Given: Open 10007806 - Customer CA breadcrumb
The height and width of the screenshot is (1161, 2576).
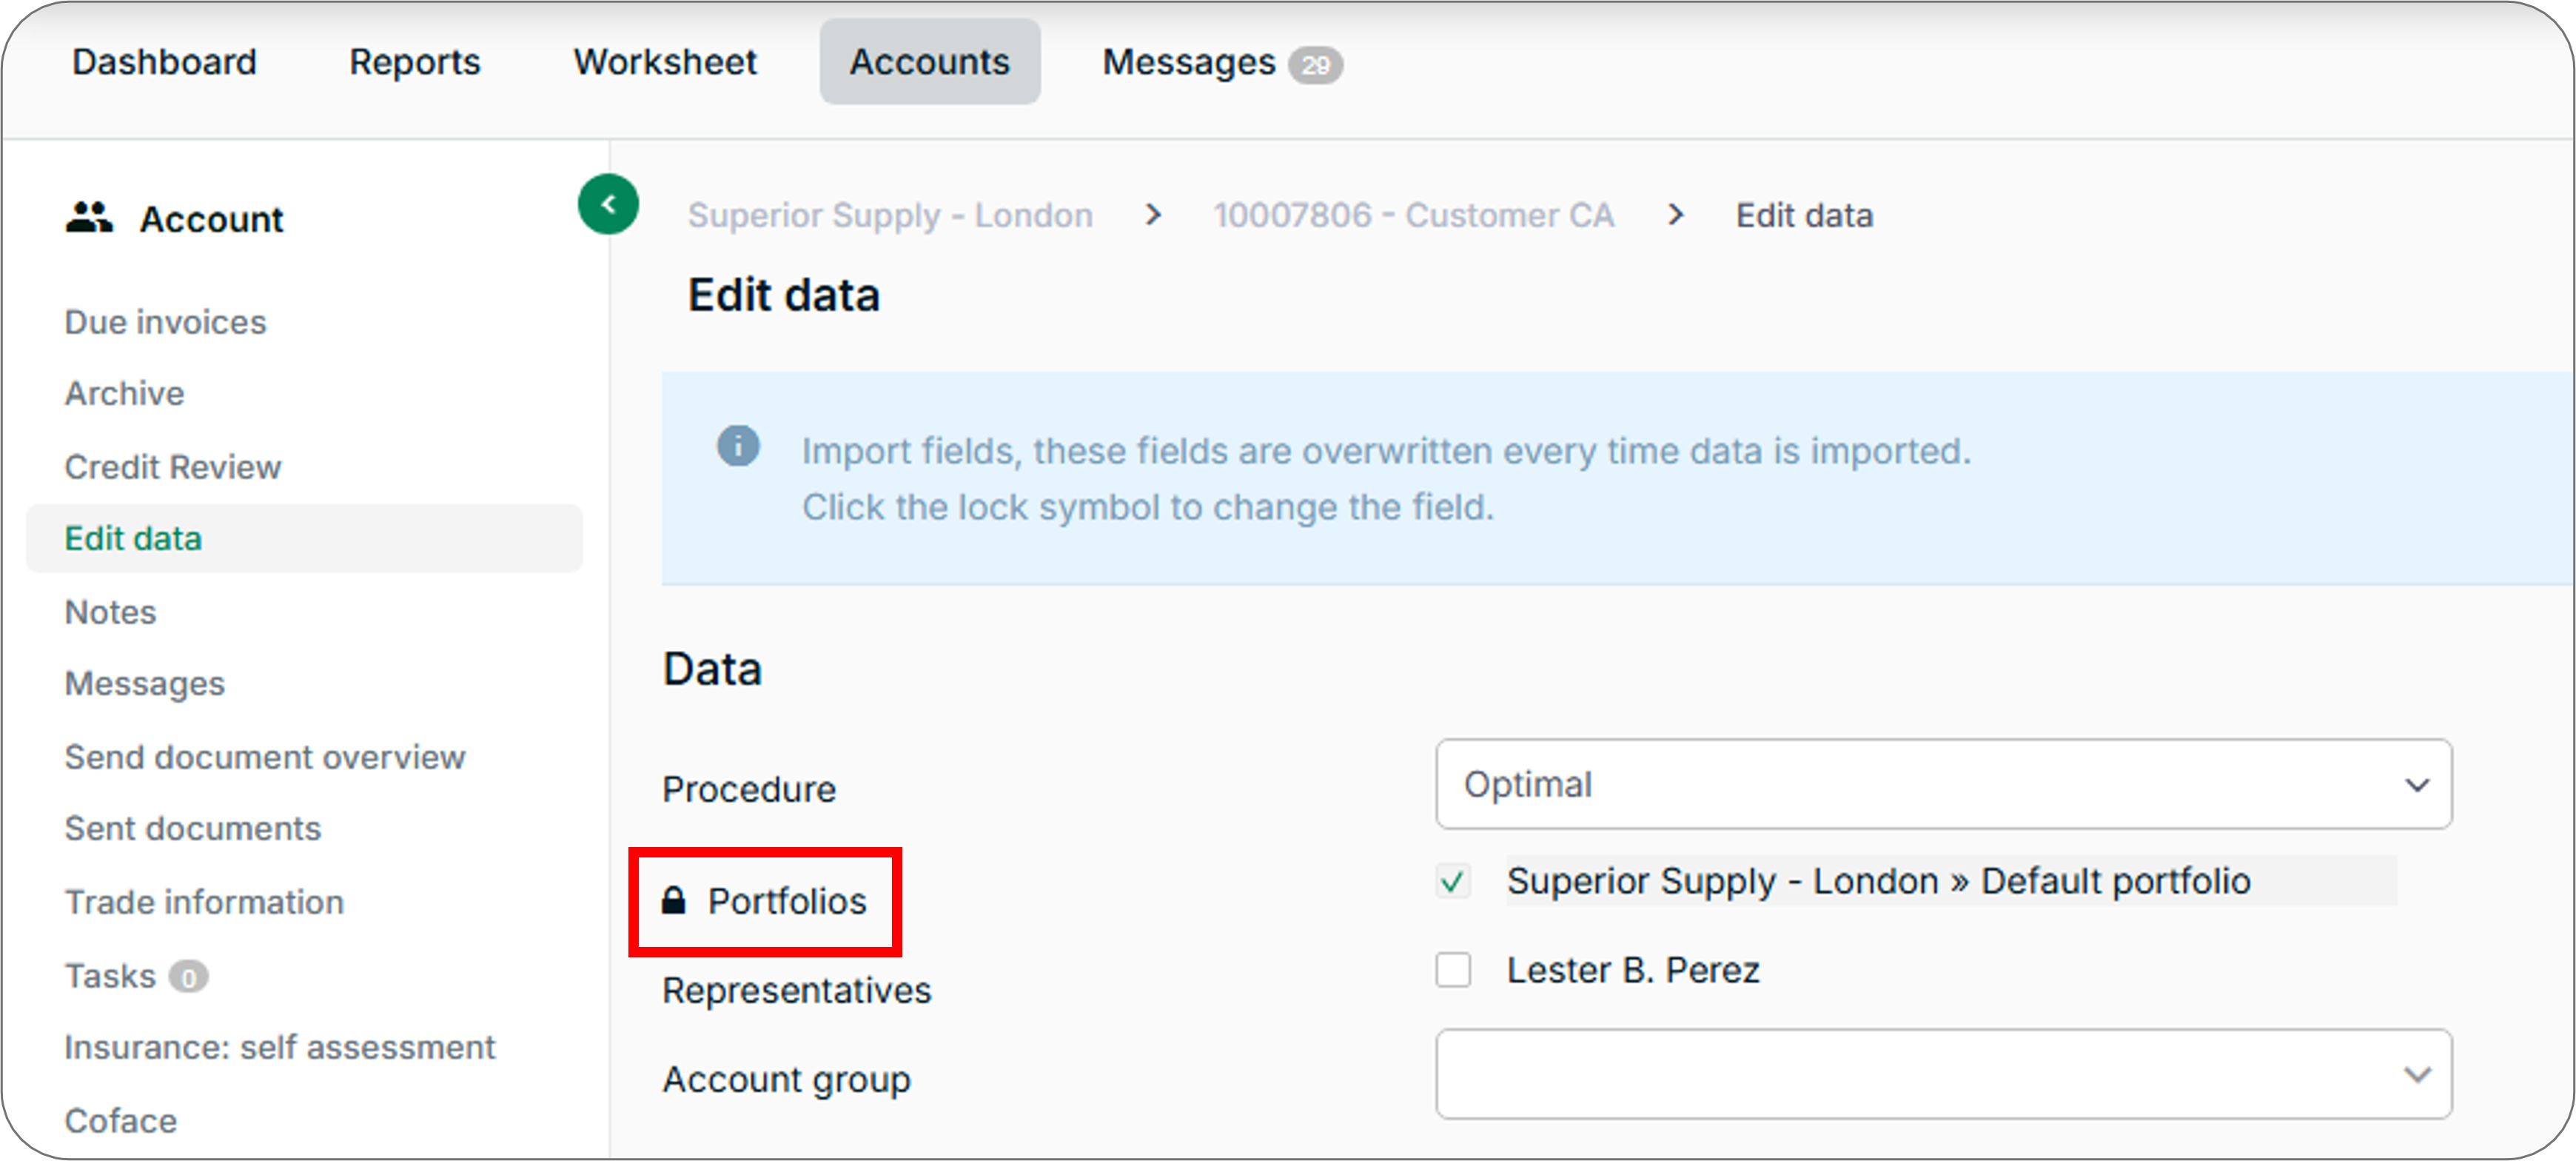Looking at the screenshot, I should [1413, 215].
